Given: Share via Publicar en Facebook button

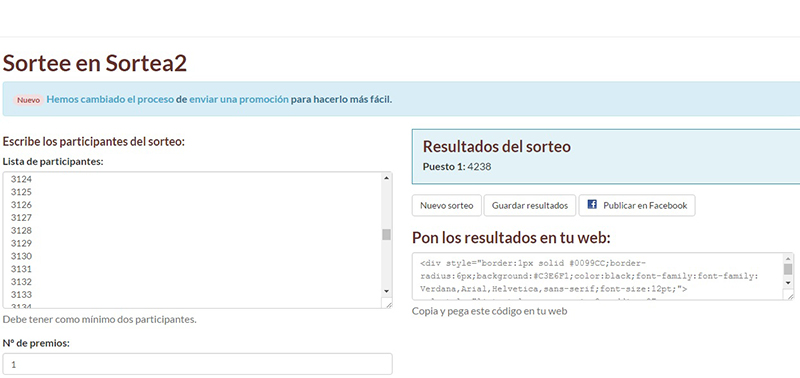Looking at the screenshot, I should coord(637,206).
